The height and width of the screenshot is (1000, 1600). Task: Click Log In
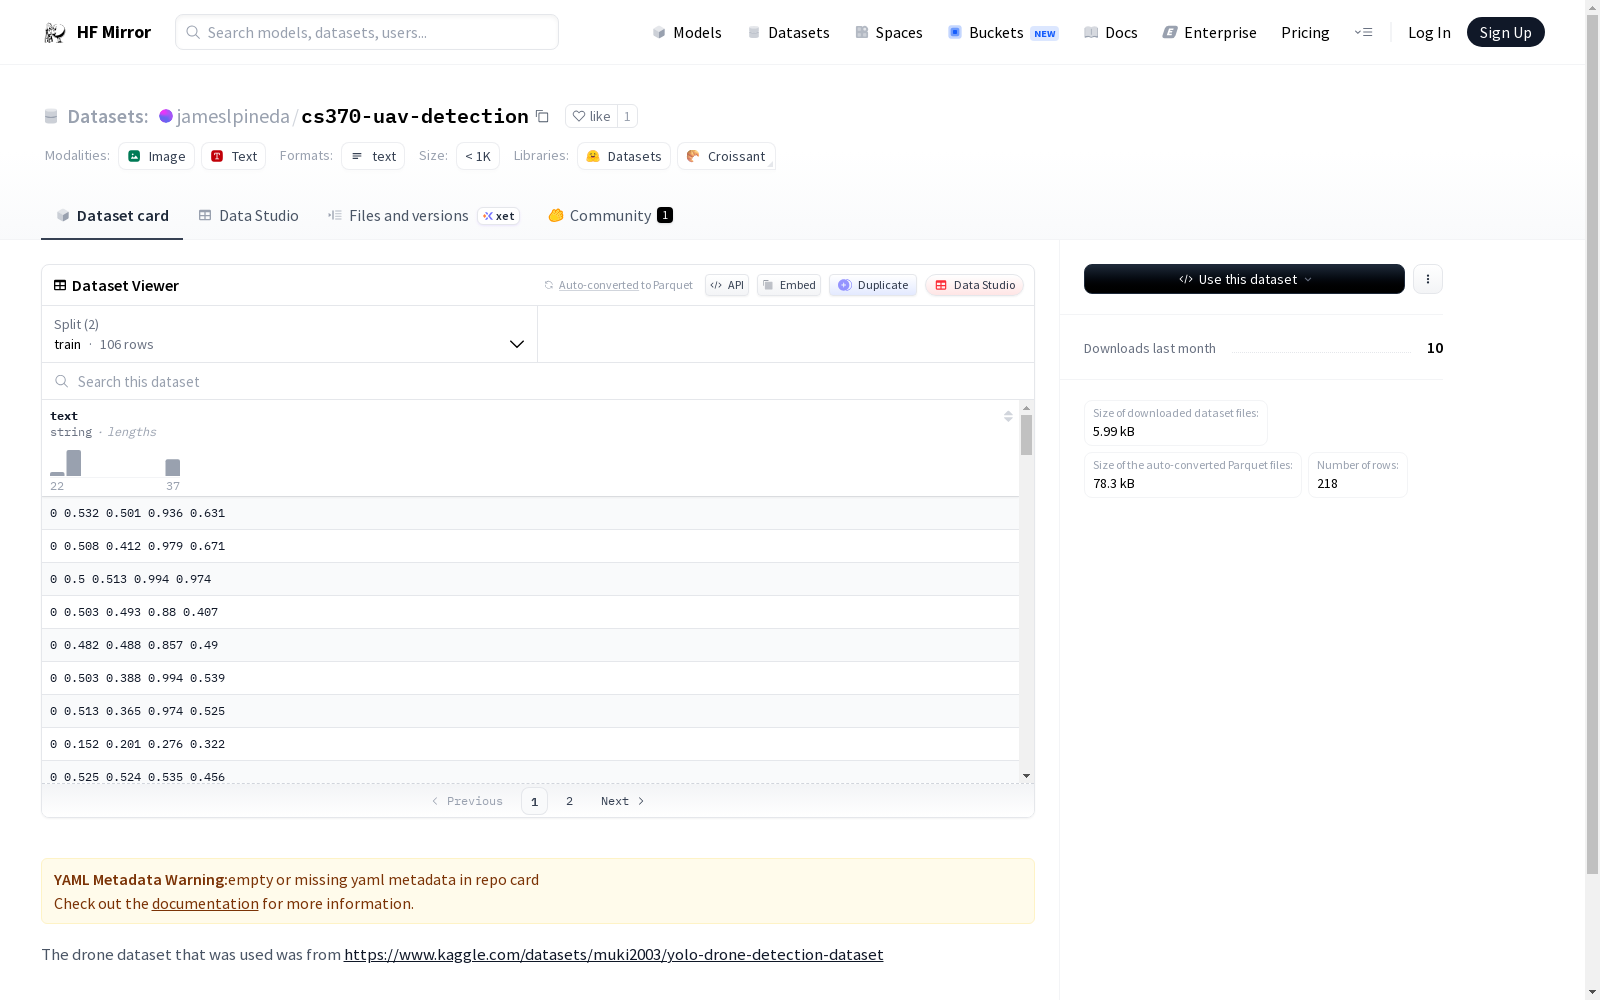pos(1429,33)
